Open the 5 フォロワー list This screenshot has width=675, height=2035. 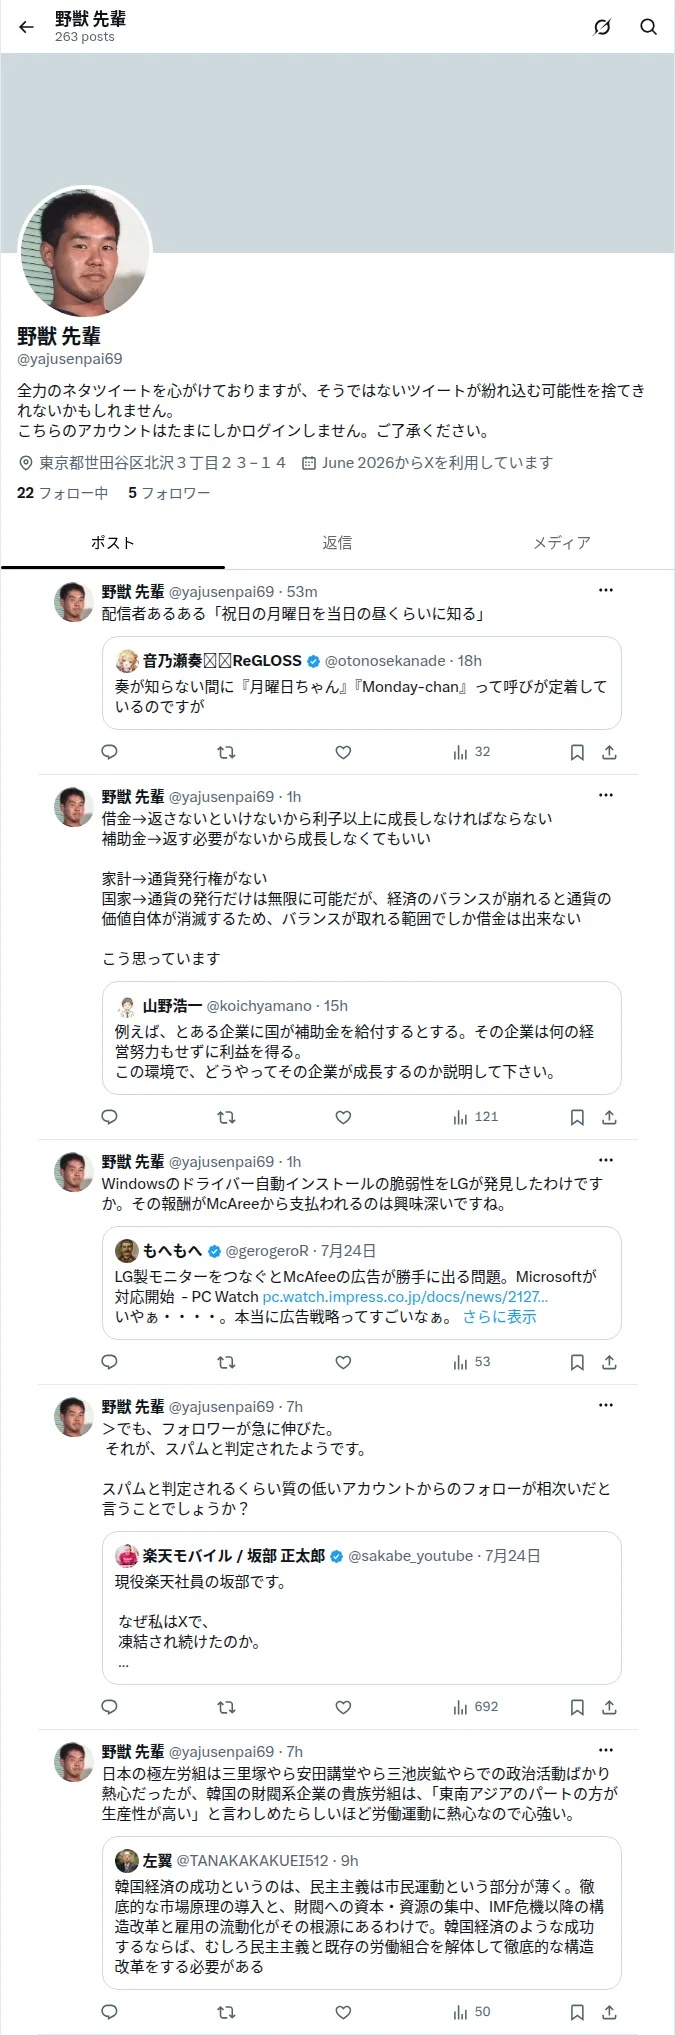click(169, 493)
